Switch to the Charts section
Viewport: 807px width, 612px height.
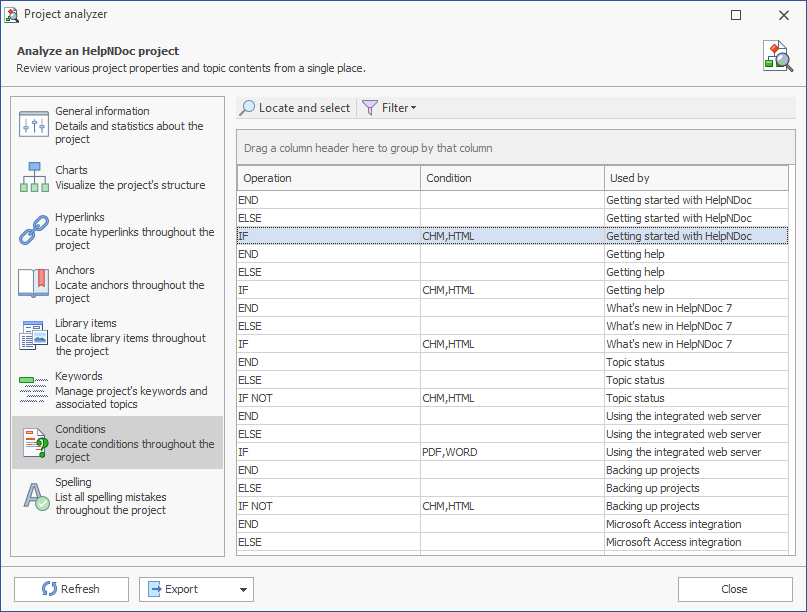[x=117, y=178]
